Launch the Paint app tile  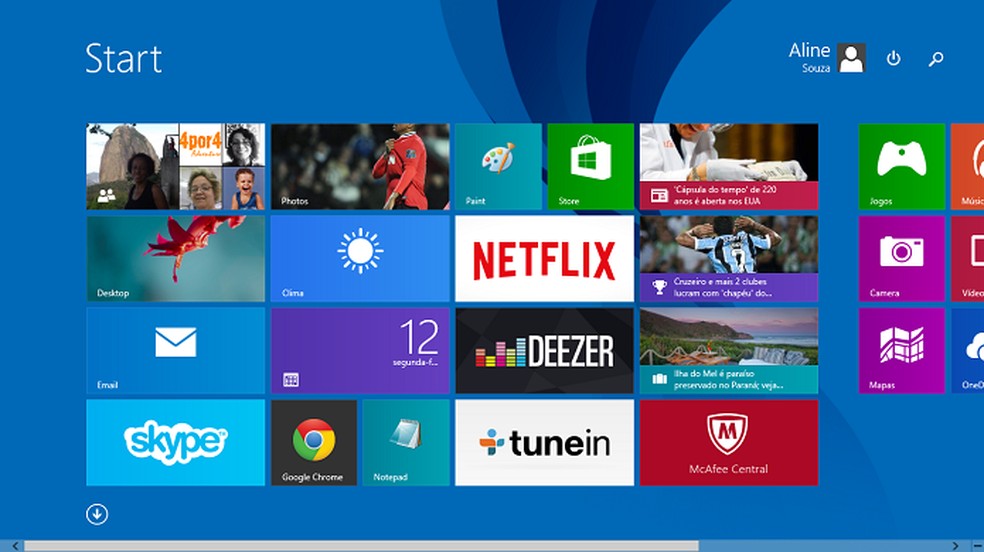(x=498, y=166)
